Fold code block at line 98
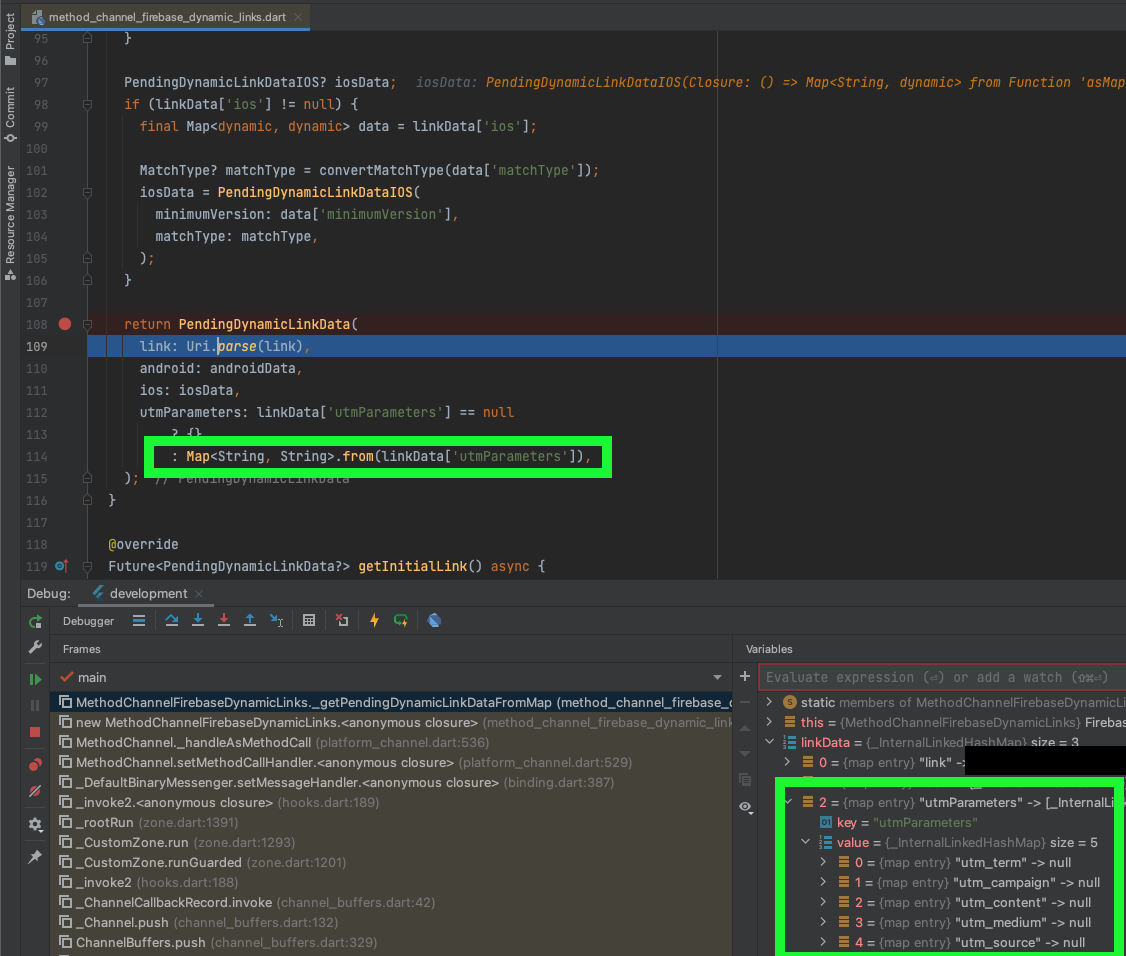 88,104
